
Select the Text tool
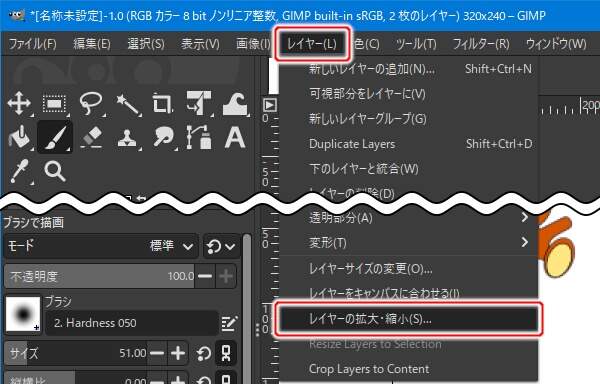click(235, 137)
